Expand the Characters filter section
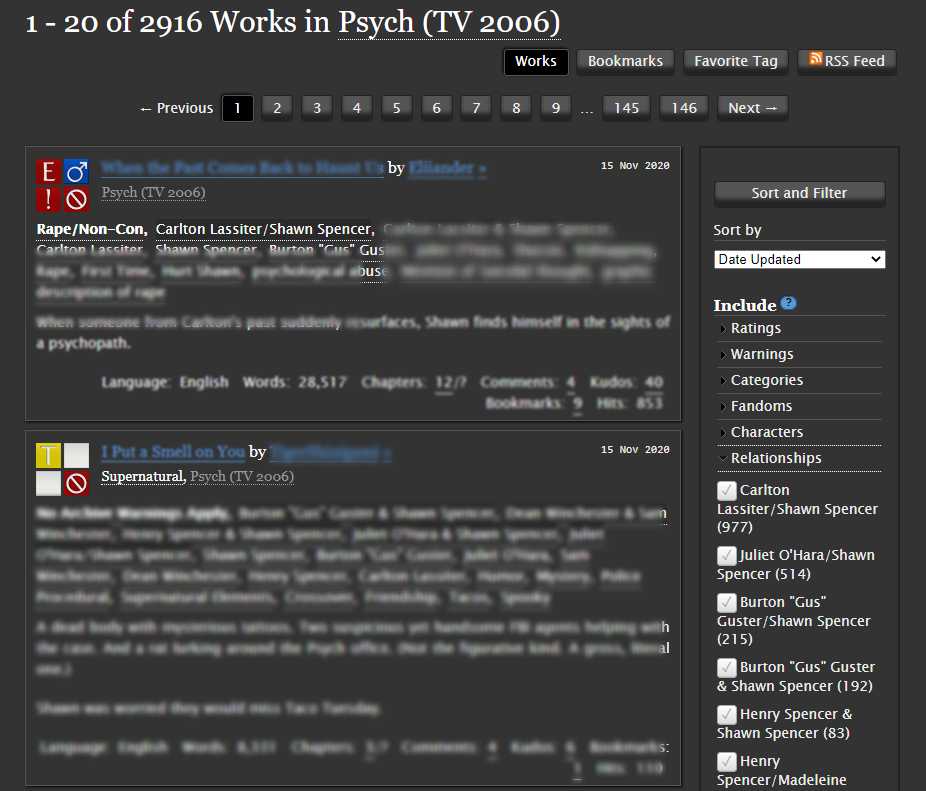This screenshot has width=926, height=791. (765, 432)
